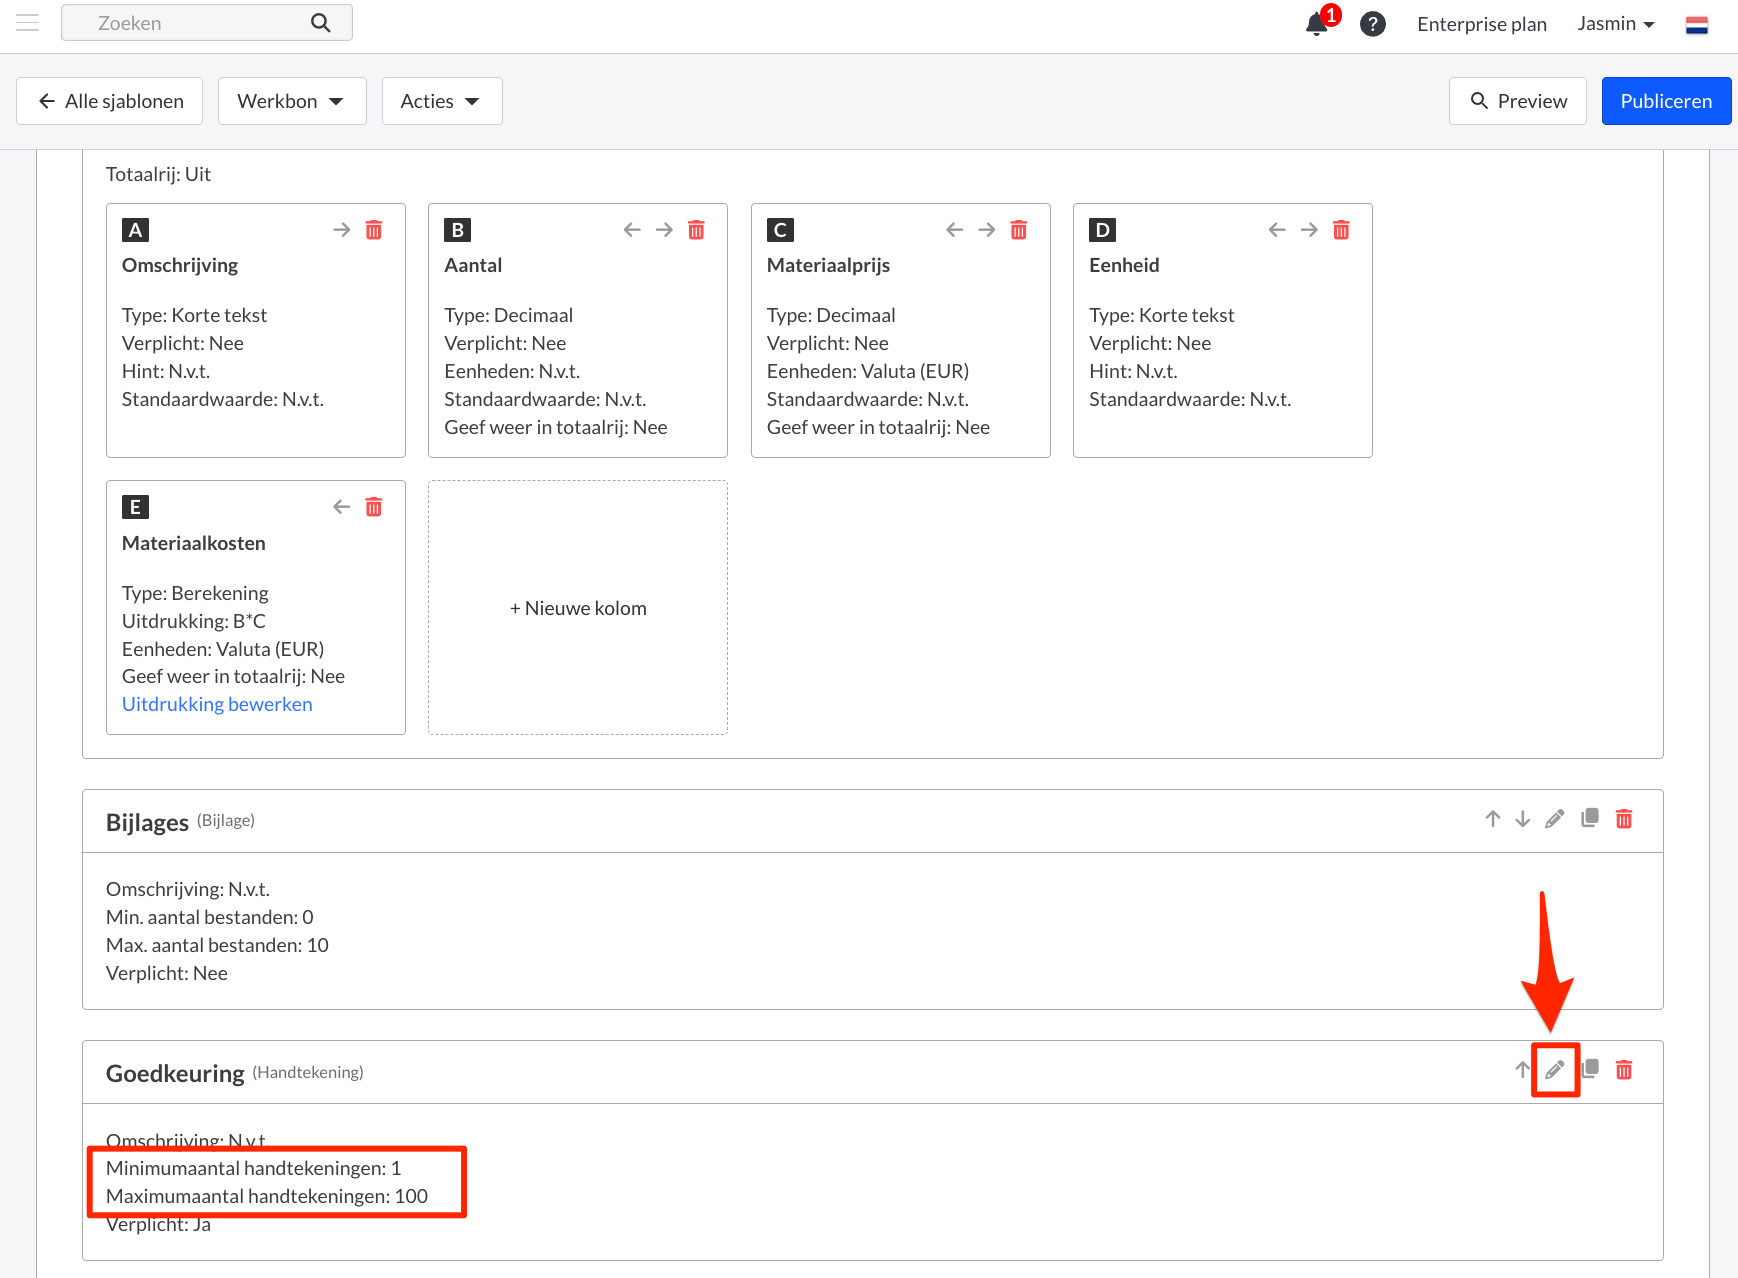Click the Goedkeuring section heading
1738x1278 pixels.
175,1073
